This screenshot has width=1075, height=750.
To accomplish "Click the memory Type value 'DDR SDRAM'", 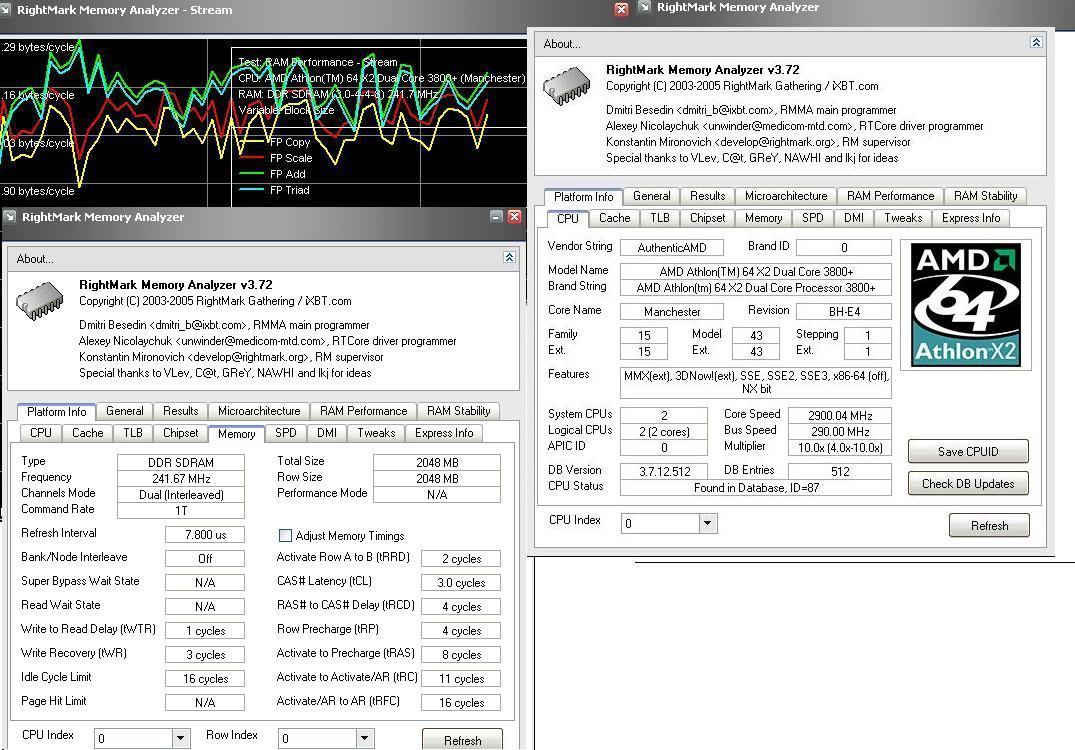I will coord(181,462).
